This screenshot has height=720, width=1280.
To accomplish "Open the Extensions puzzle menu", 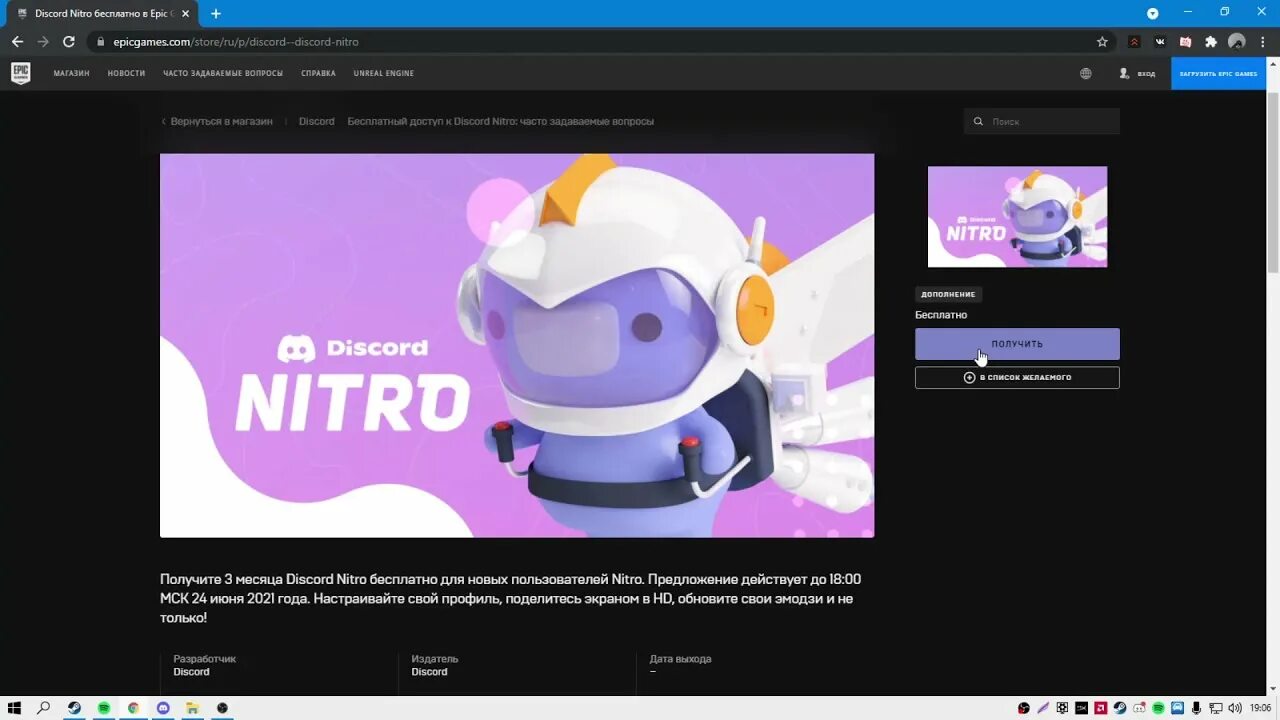I will point(1211,42).
